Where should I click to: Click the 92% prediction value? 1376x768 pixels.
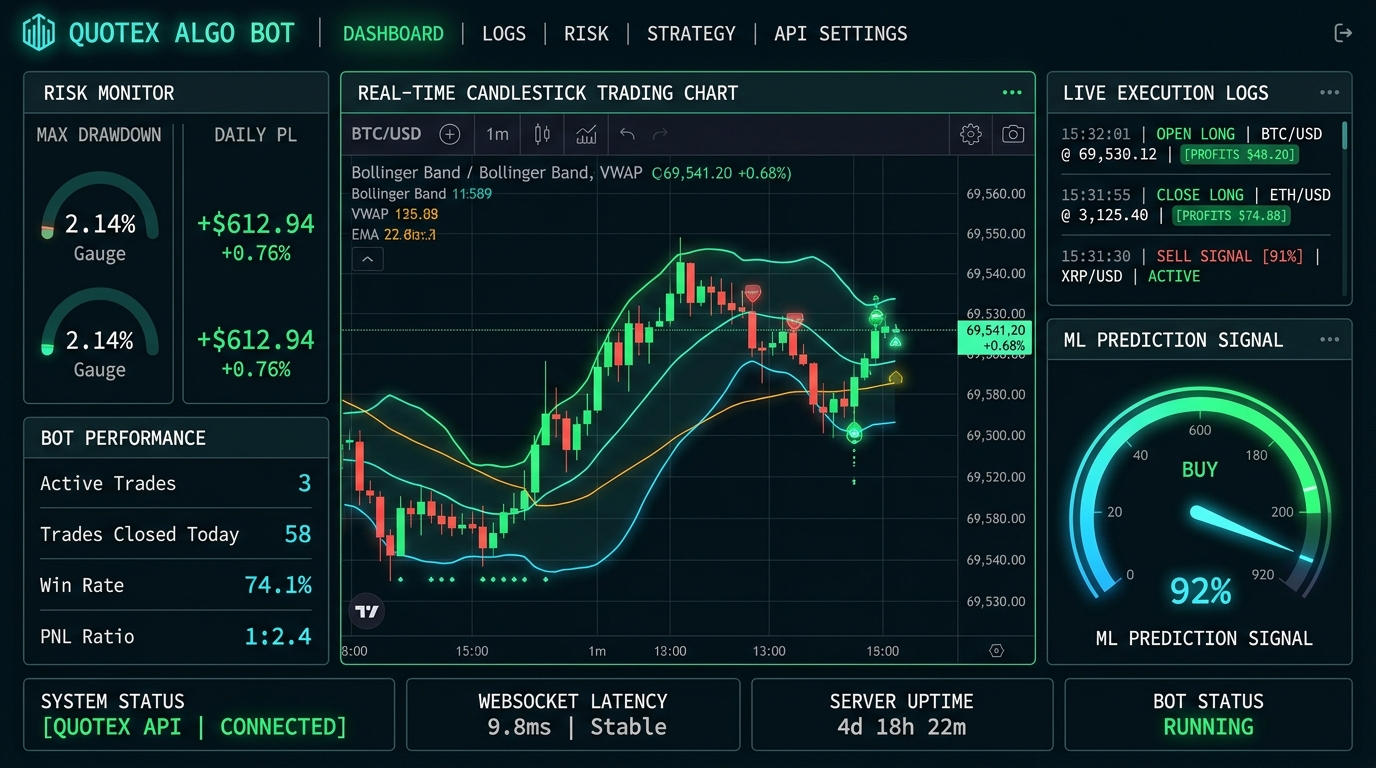1200,591
